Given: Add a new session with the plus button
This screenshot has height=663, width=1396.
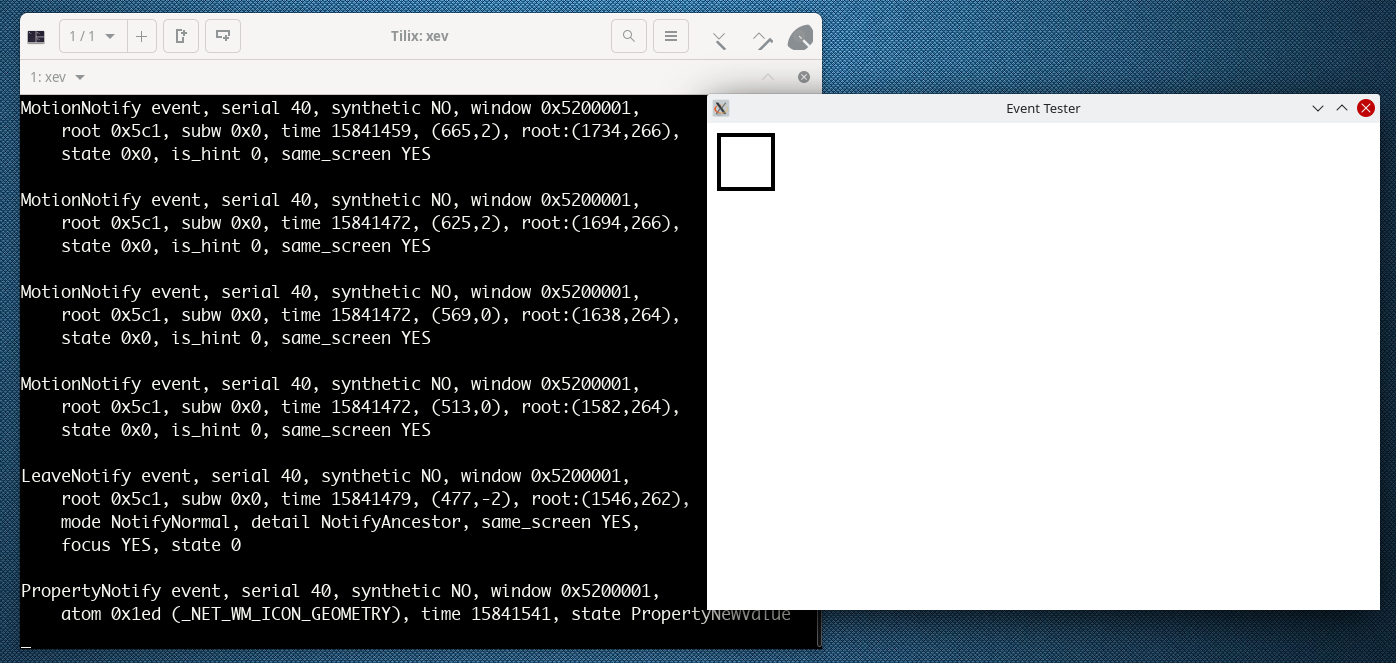Looking at the screenshot, I should click(x=141, y=37).
